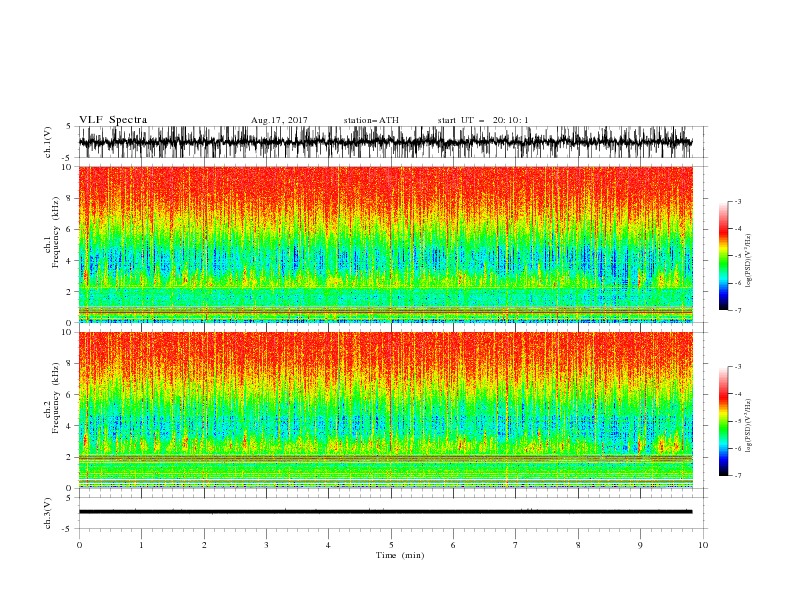Image resolution: width=792 pixels, height=612 pixels.
Task: Click the 'VLF Spectra' plot title
Action: tap(113, 120)
